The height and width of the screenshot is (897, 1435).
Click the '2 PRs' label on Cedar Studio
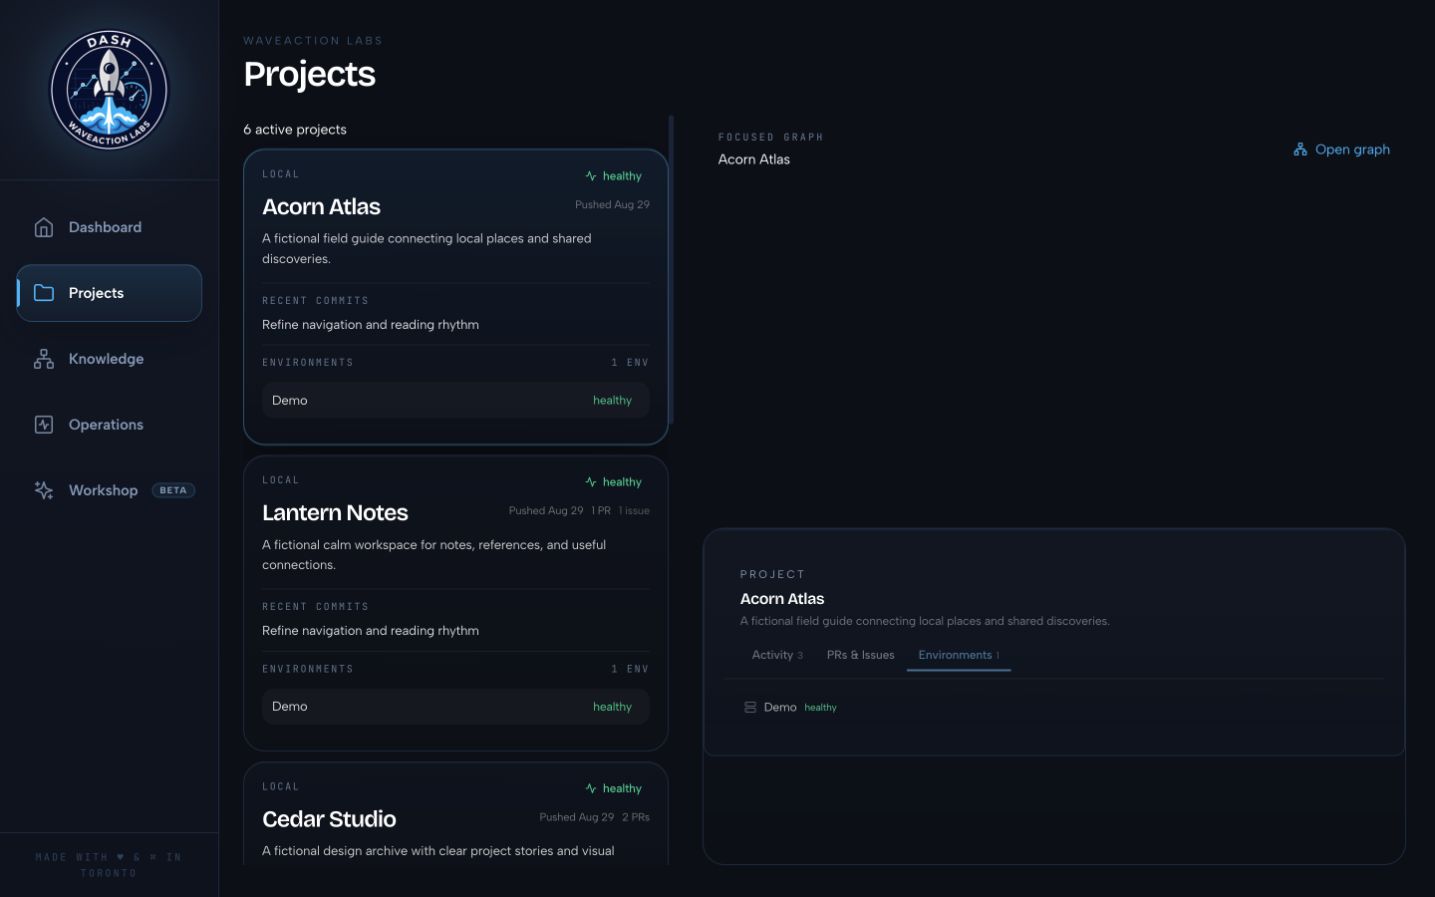tap(636, 817)
